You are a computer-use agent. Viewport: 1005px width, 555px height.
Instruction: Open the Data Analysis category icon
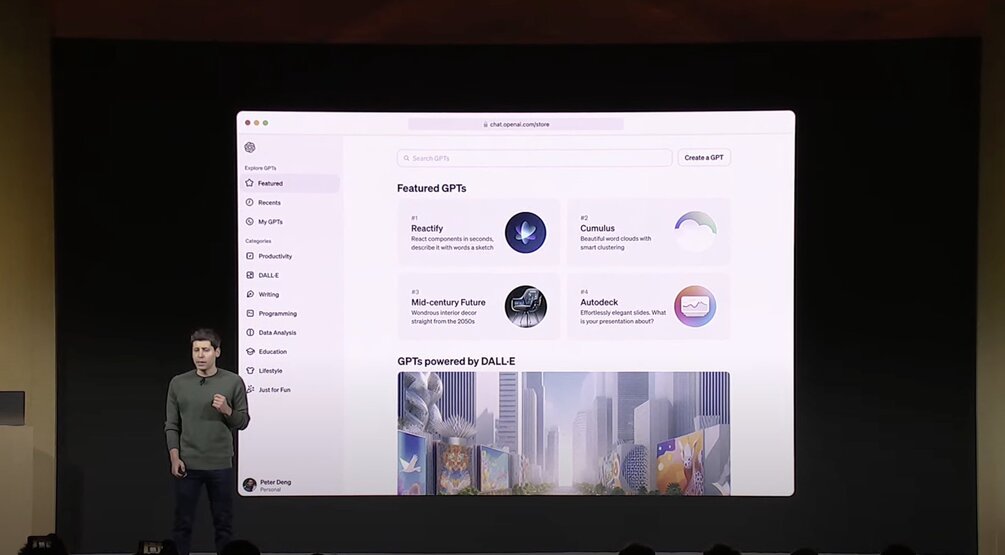(250, 332)
